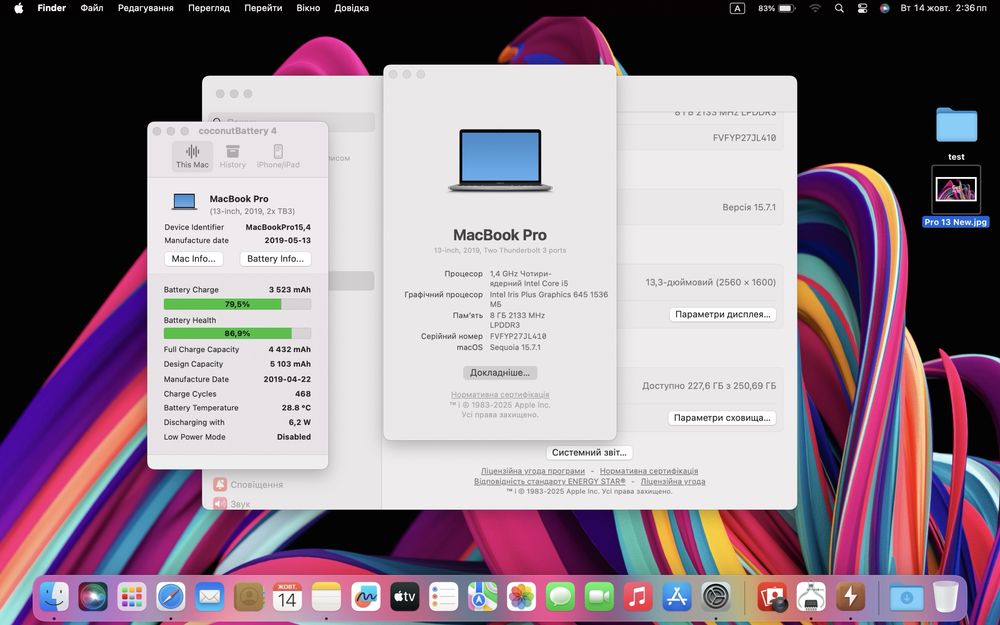The image size is (1000, 625).
Task: Open the Trash in the Dock
Action: (x=945, y=597)
